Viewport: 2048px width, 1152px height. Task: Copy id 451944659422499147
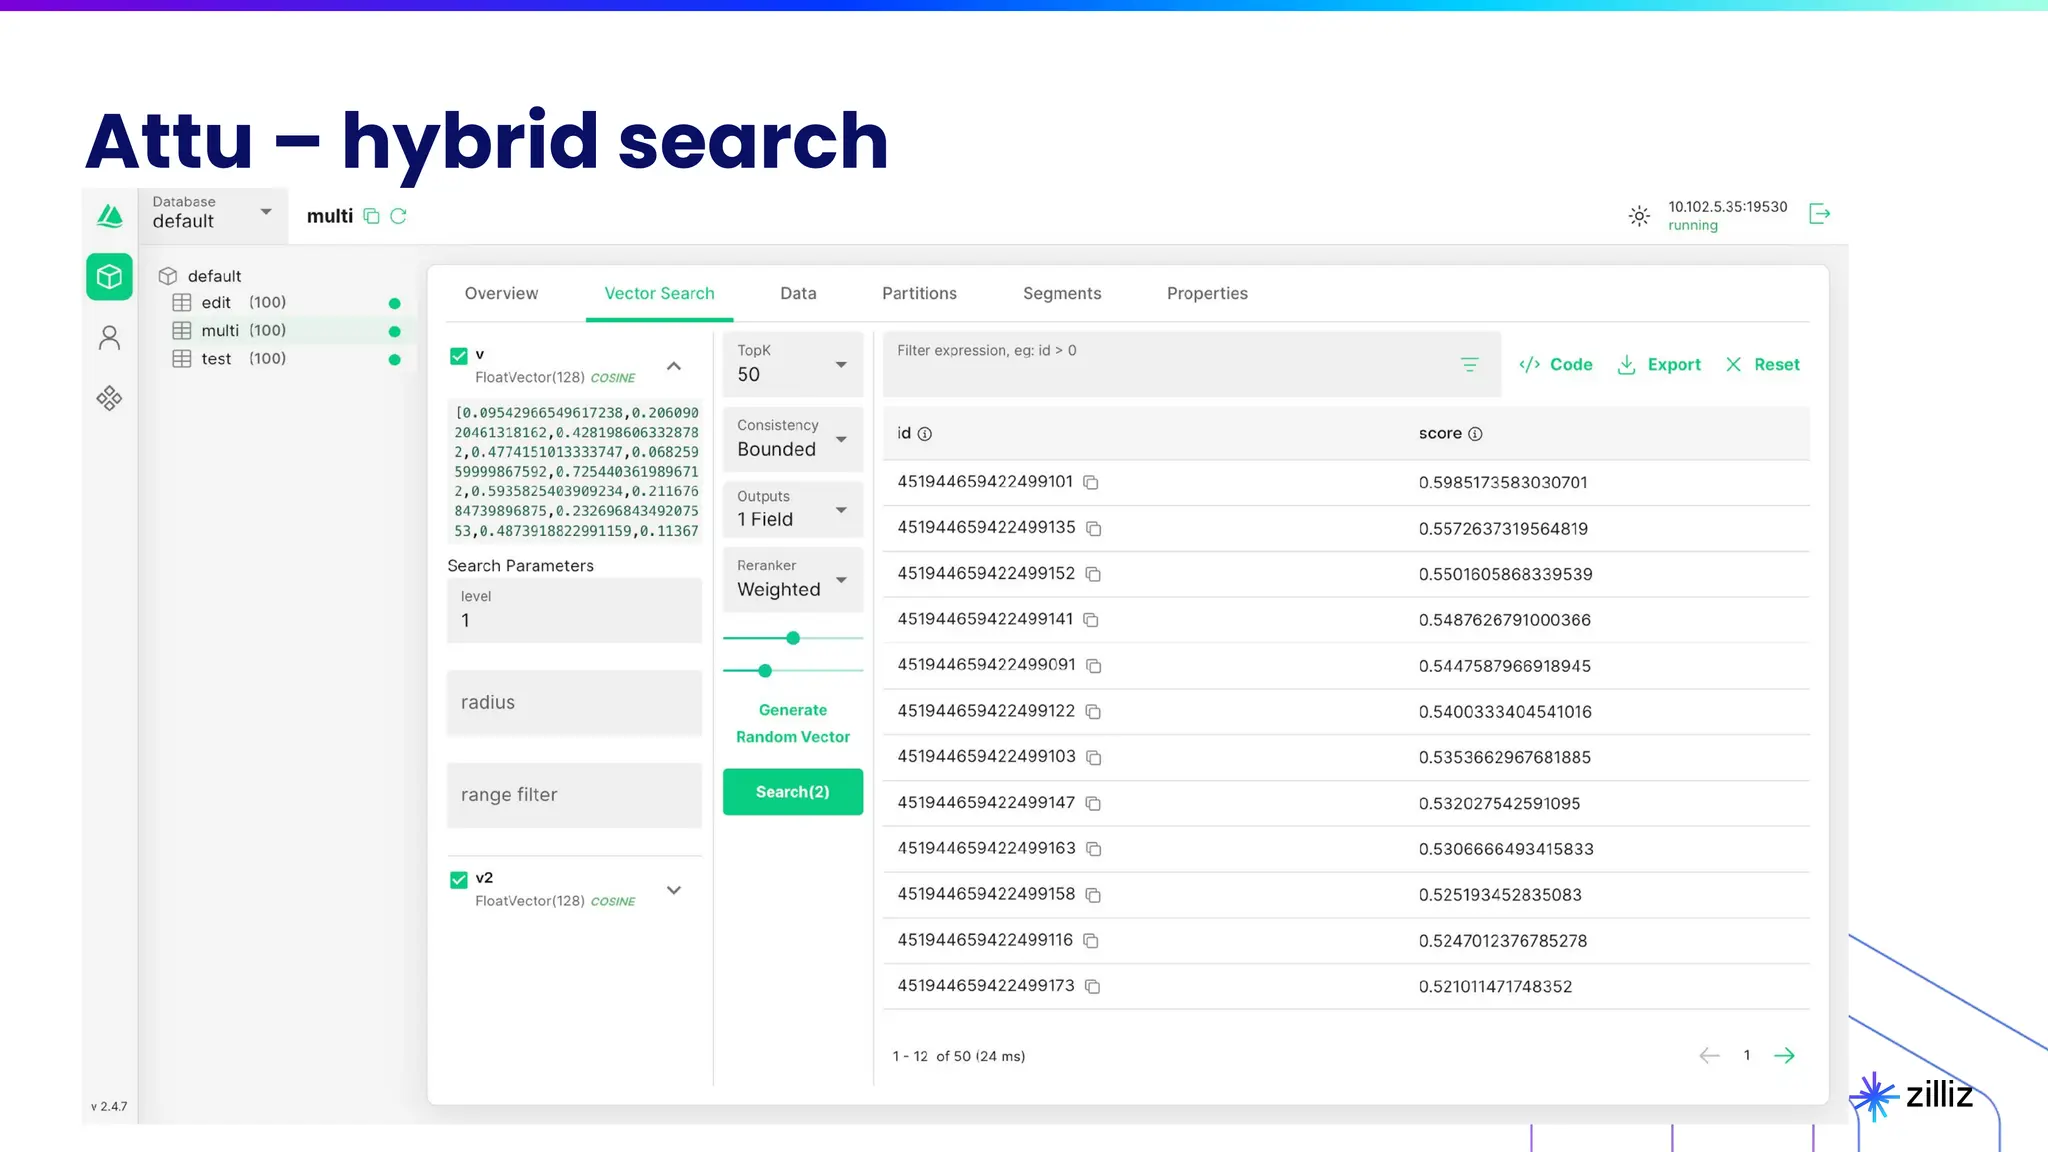(x=1093, y=804)
